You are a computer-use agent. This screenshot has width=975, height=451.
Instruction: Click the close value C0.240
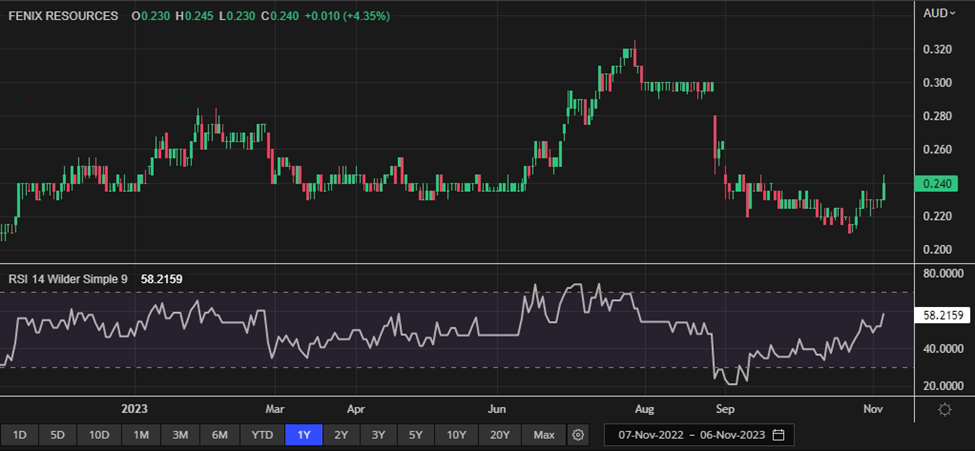(x=279, y=16)
